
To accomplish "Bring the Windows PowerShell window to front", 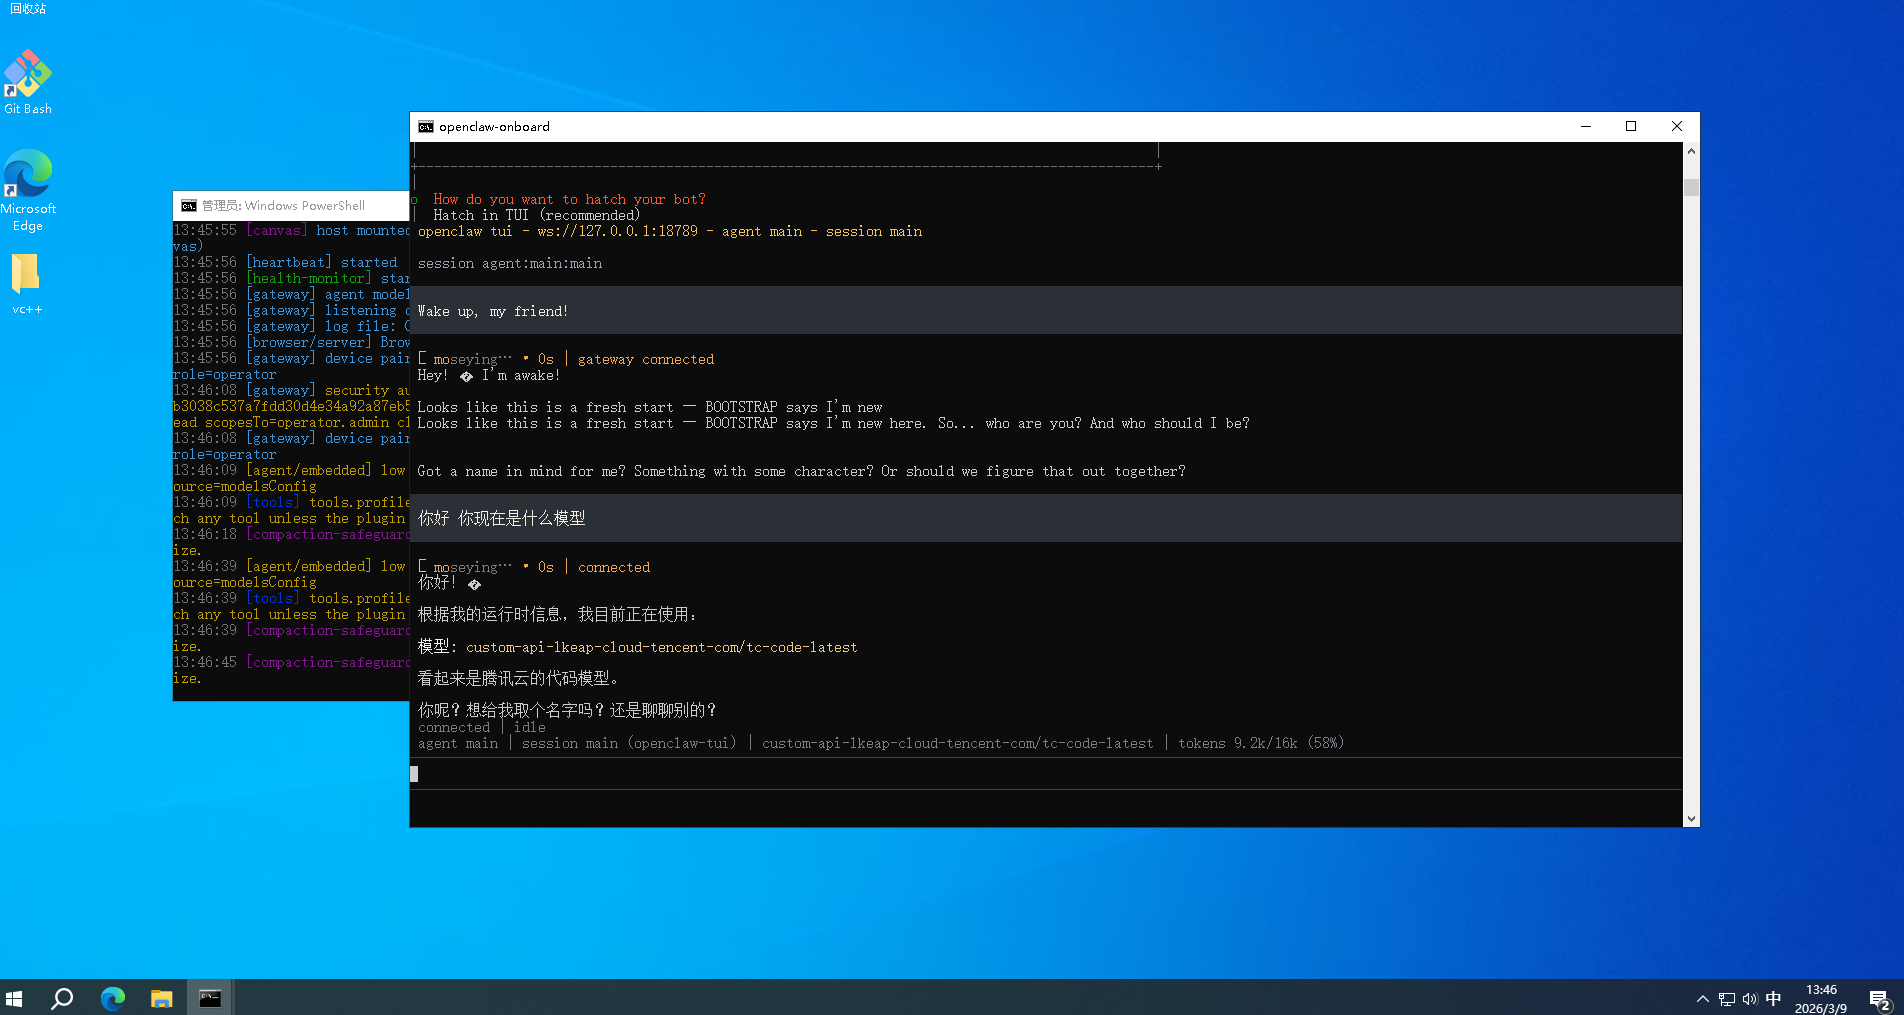I will tap(290, 206).
